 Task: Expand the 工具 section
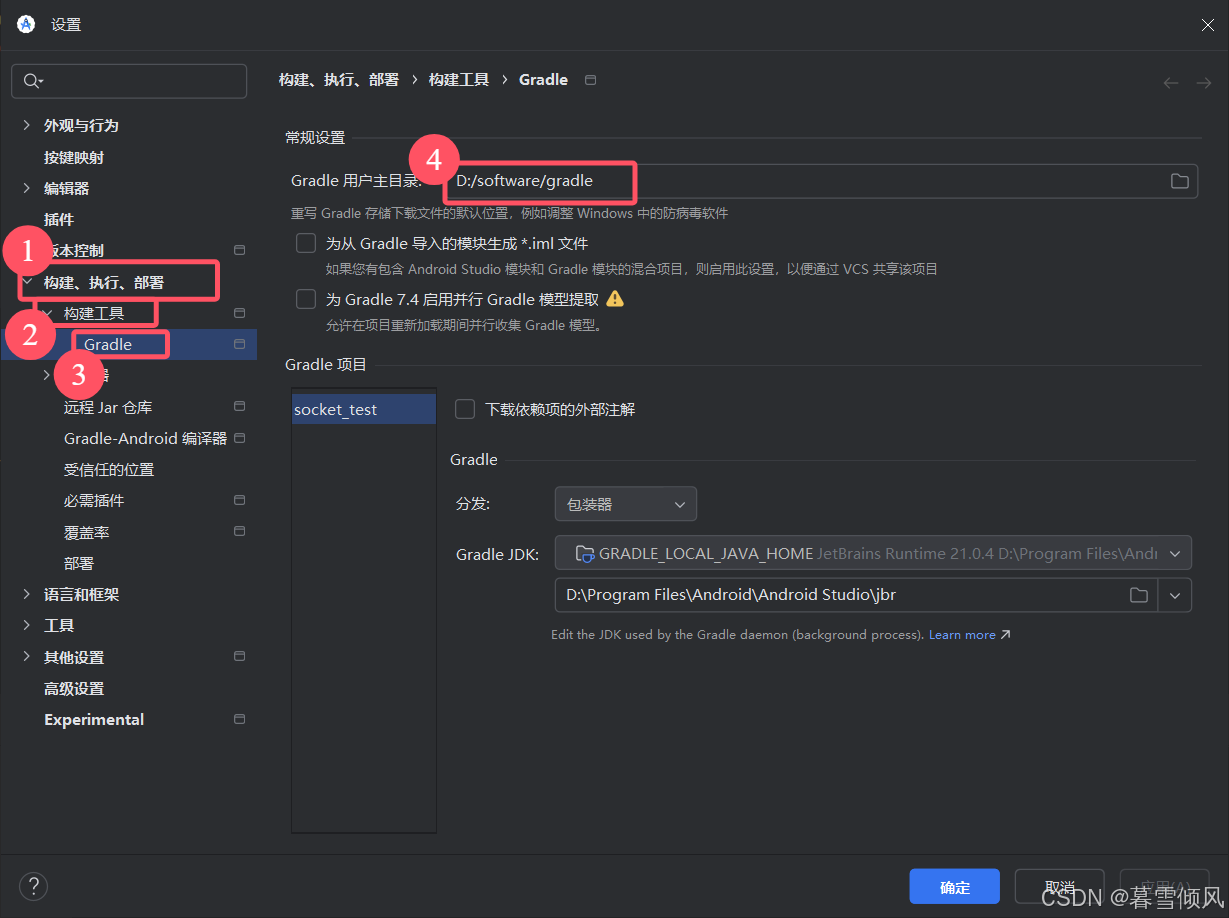tap(27, 625)
